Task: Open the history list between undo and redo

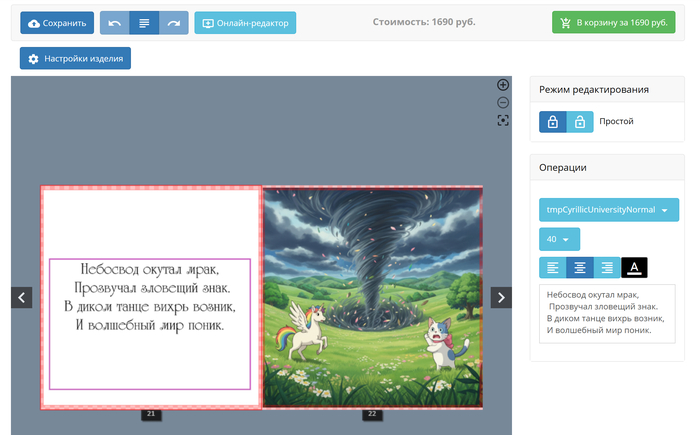Action: coord(145,23)
